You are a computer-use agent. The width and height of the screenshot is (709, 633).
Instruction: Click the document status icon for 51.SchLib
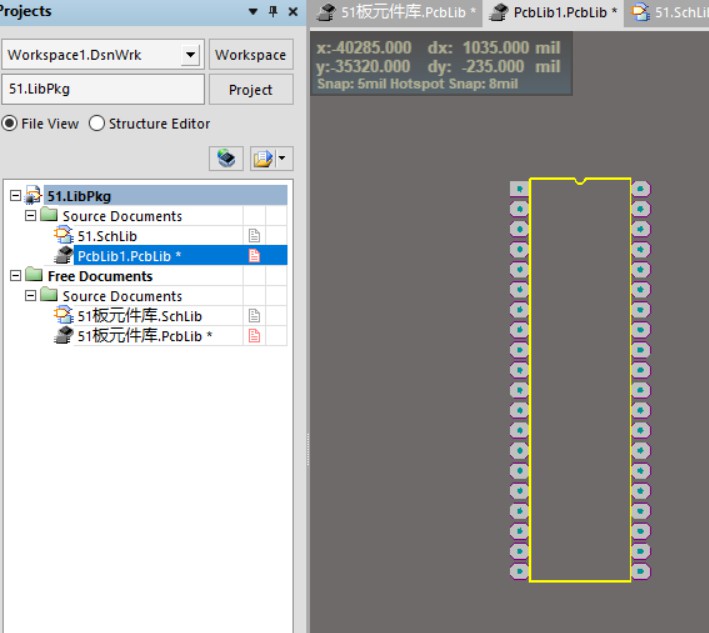coord(254,236)
